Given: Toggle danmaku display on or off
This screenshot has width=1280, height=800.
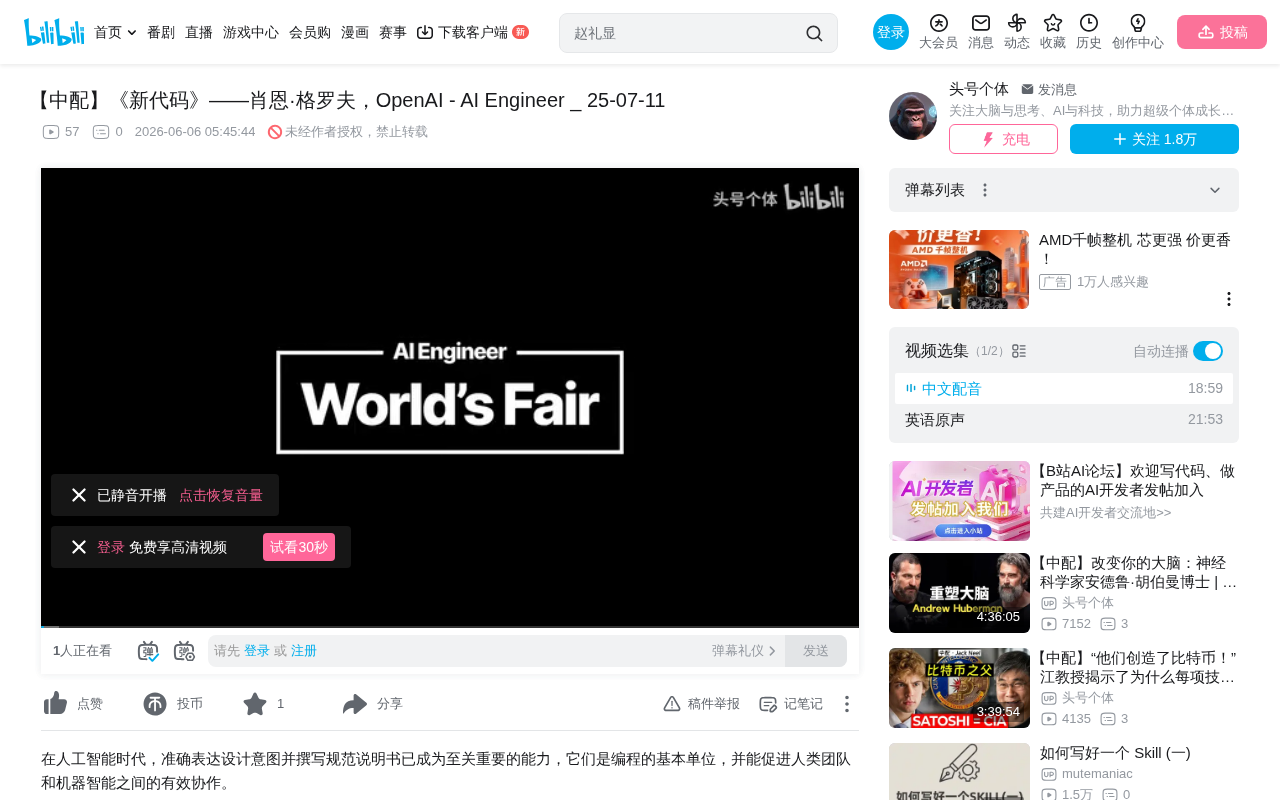Looking at the screenshot, I should click(x=148, y=651).
